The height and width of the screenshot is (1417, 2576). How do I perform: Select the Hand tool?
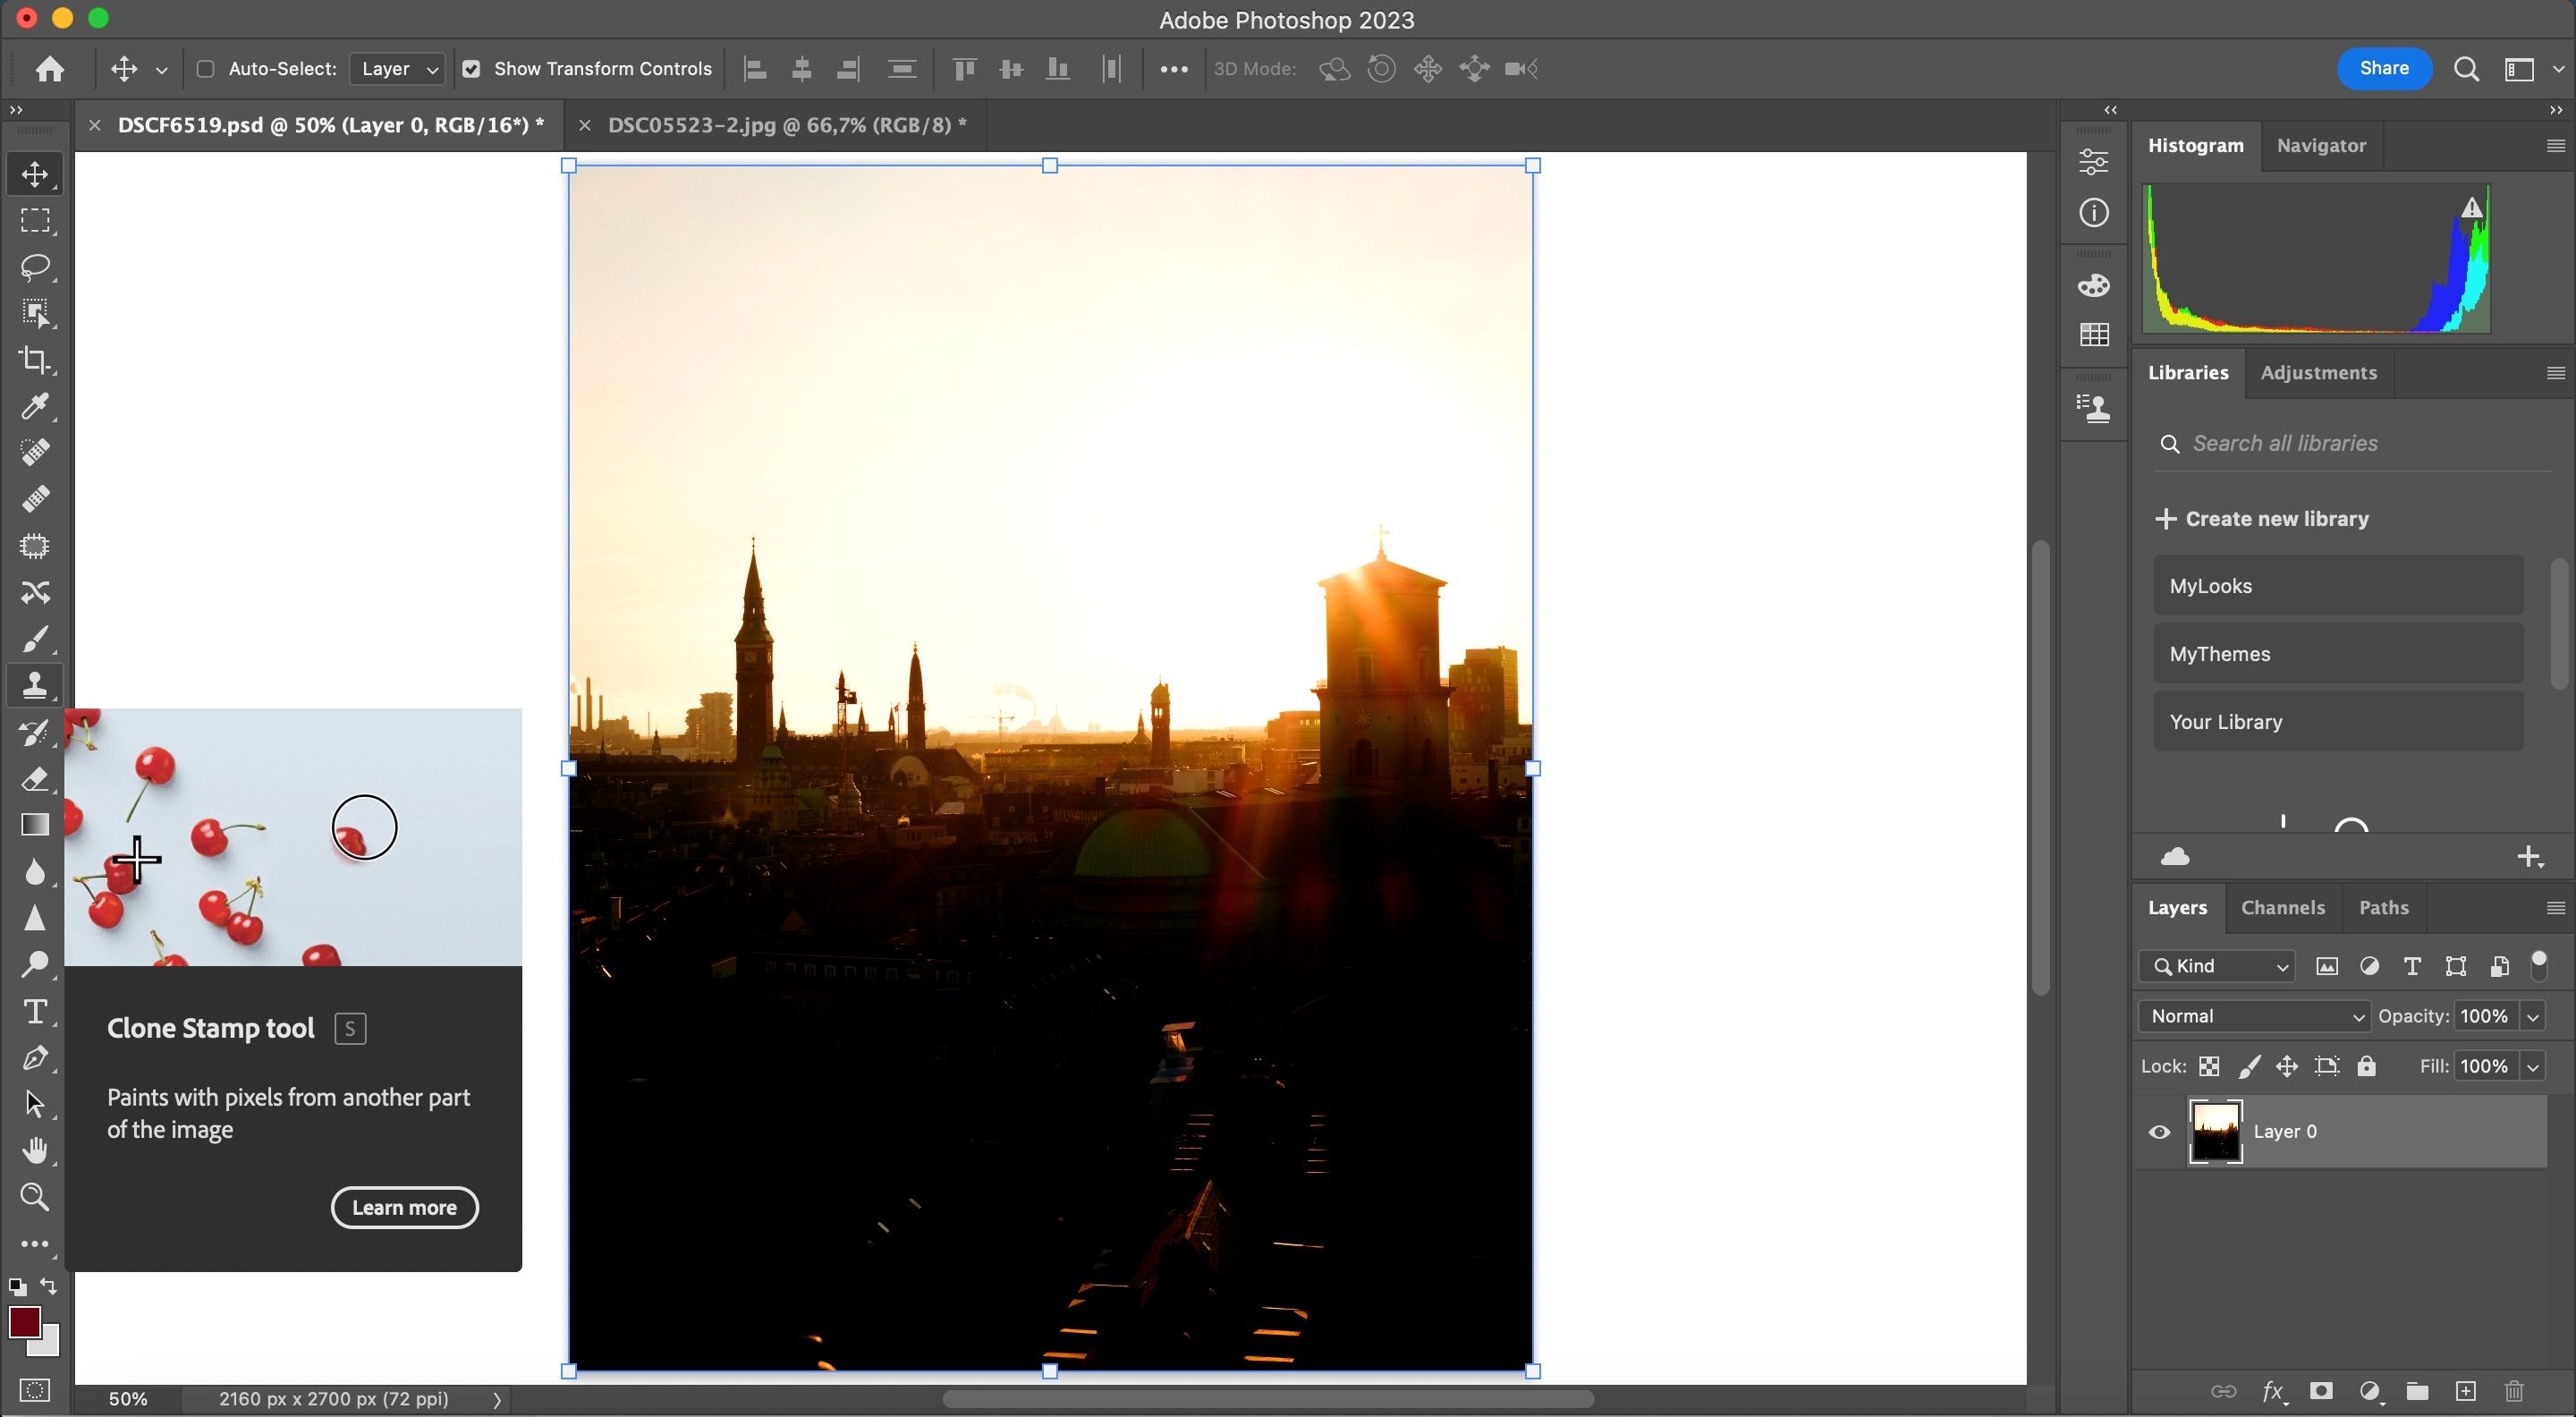[x=35, y=1150]
